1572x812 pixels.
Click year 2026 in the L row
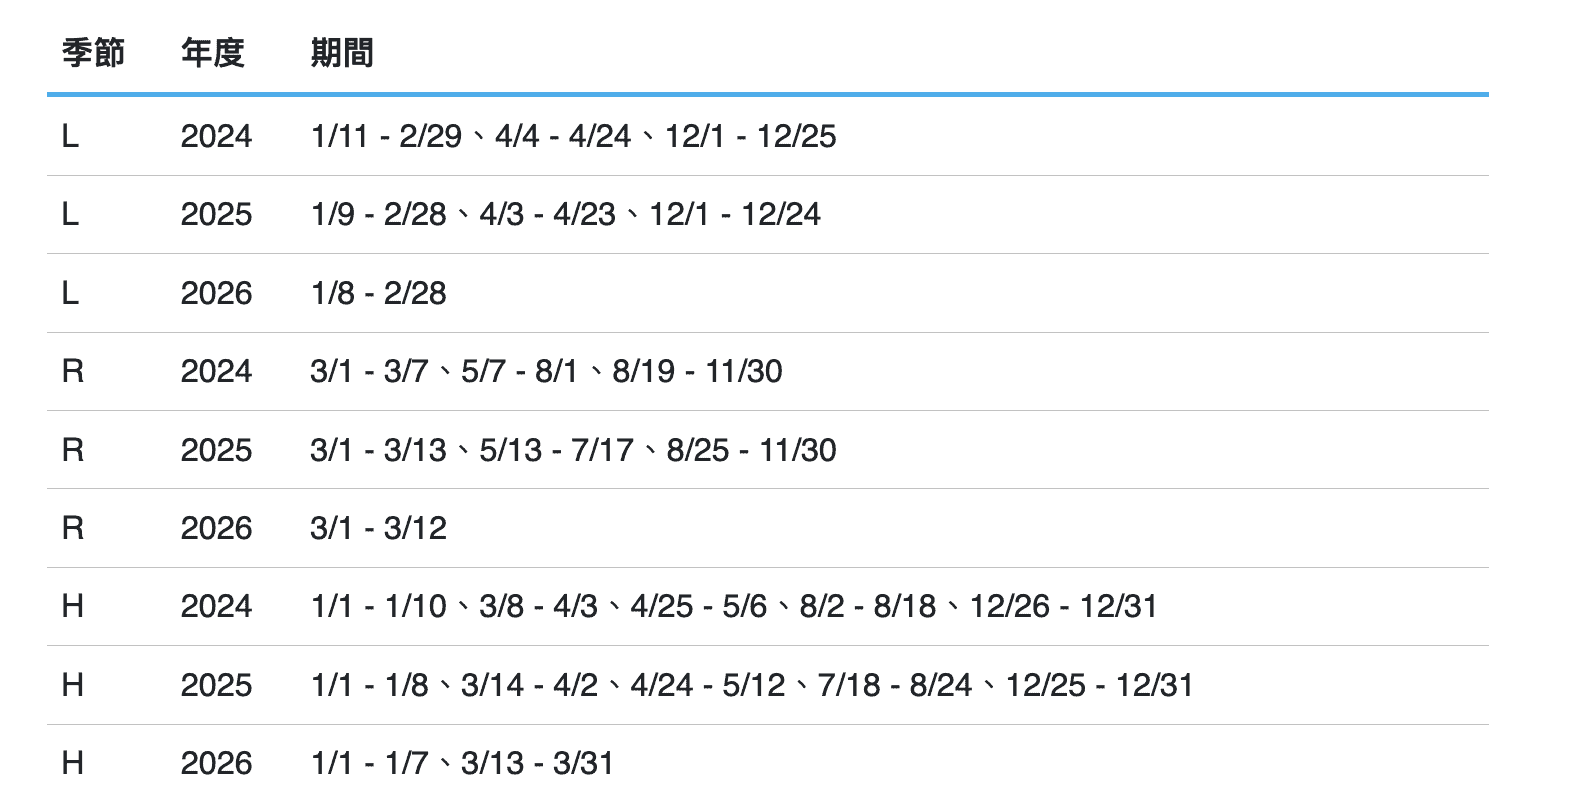[216, 293]
